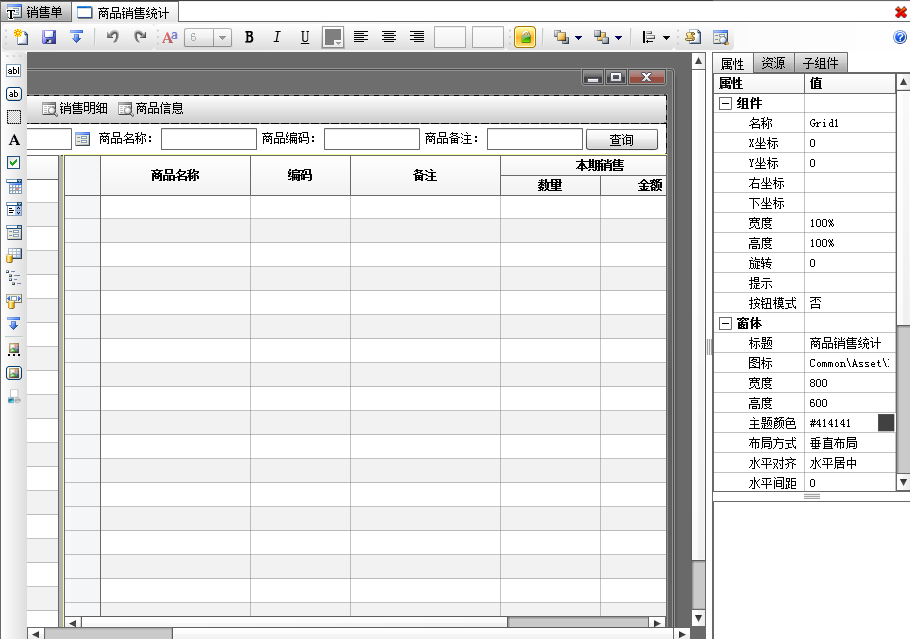Select the combo list box tool
Viewport: 910px width, 639px height.
[14, 209]
